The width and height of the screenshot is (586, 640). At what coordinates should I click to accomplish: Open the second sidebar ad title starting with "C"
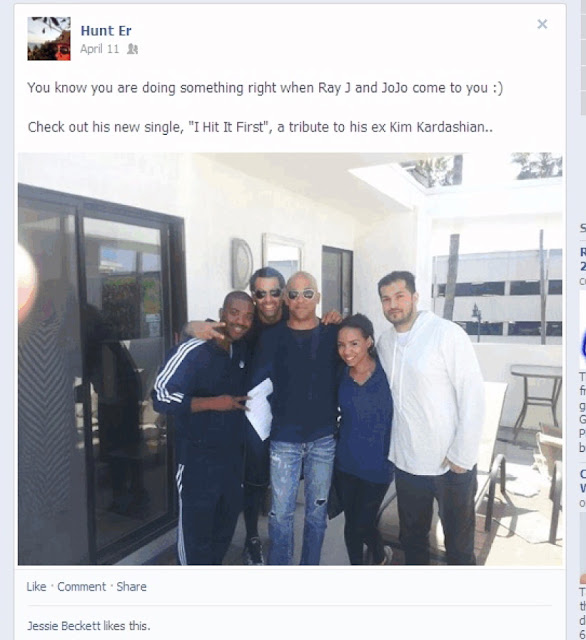coord(583,481)
